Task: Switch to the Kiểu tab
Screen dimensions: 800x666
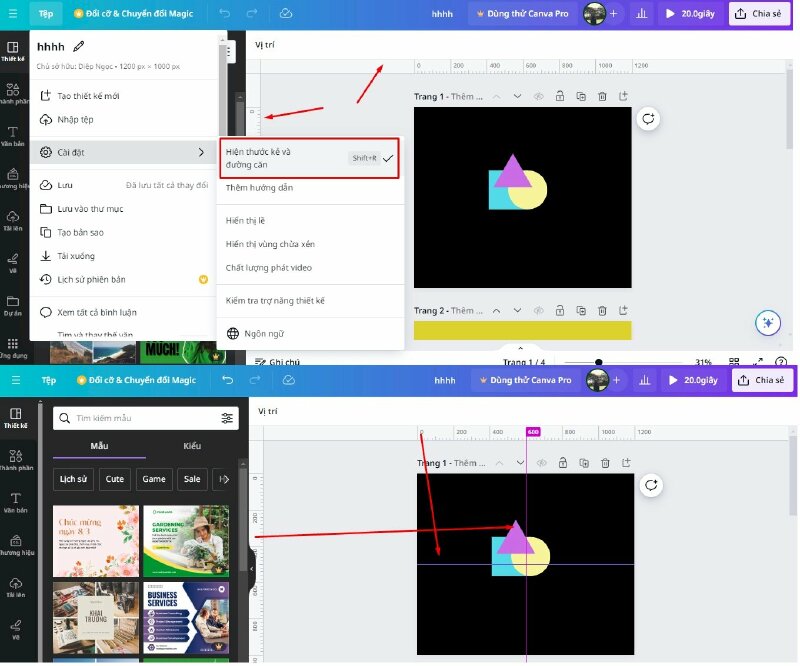Action: [192, 446]
